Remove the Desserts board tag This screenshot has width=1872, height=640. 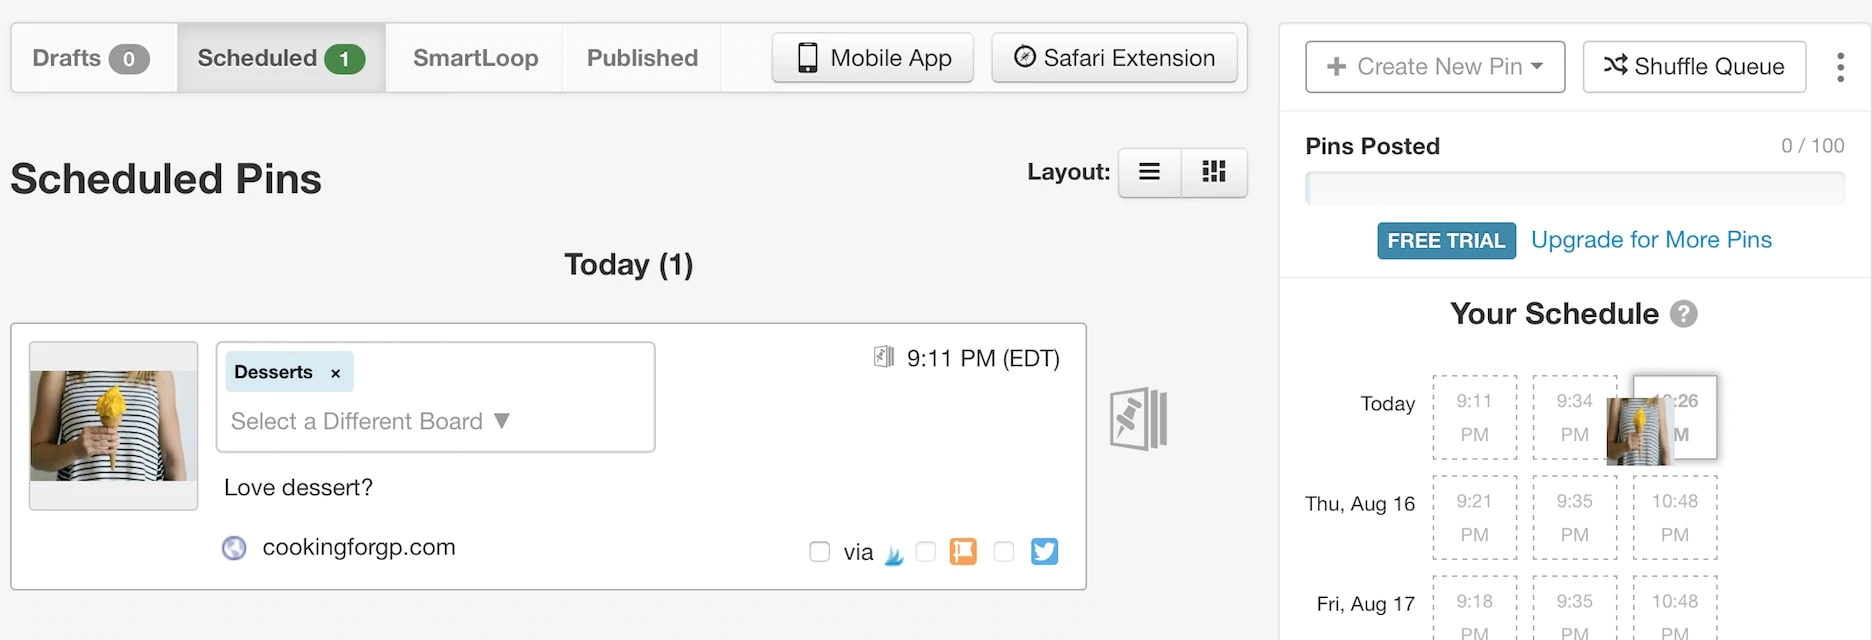tap(336, 373)
